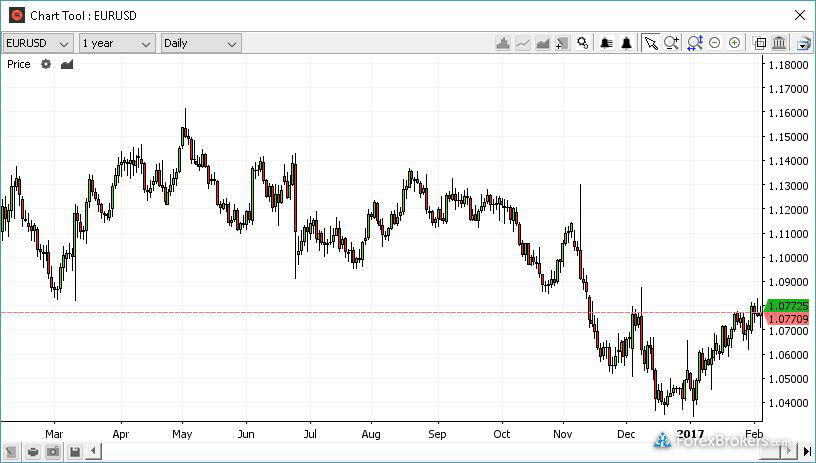This screenshot has width=816, height=463.
Task: Switch to line chart type
Action: 522,43
